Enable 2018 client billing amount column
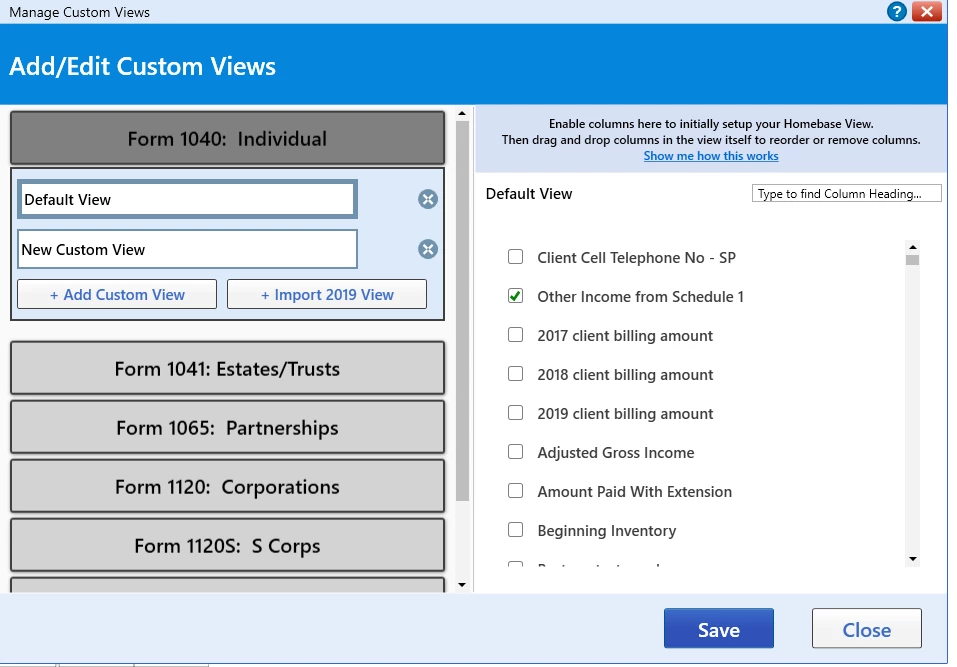The image size is (957, 667). [516, 373]
